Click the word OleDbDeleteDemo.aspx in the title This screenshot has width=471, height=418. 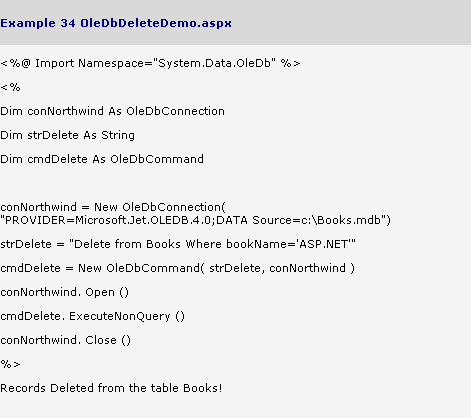click(x=156, y=23)
